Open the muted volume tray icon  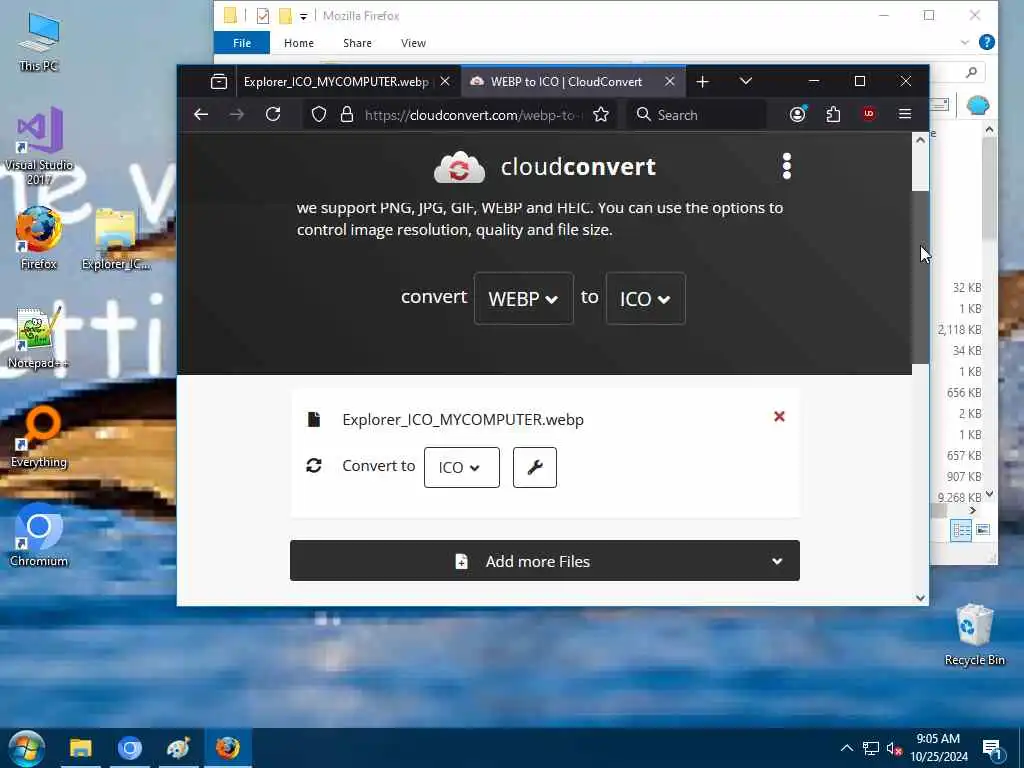[894, 748]
